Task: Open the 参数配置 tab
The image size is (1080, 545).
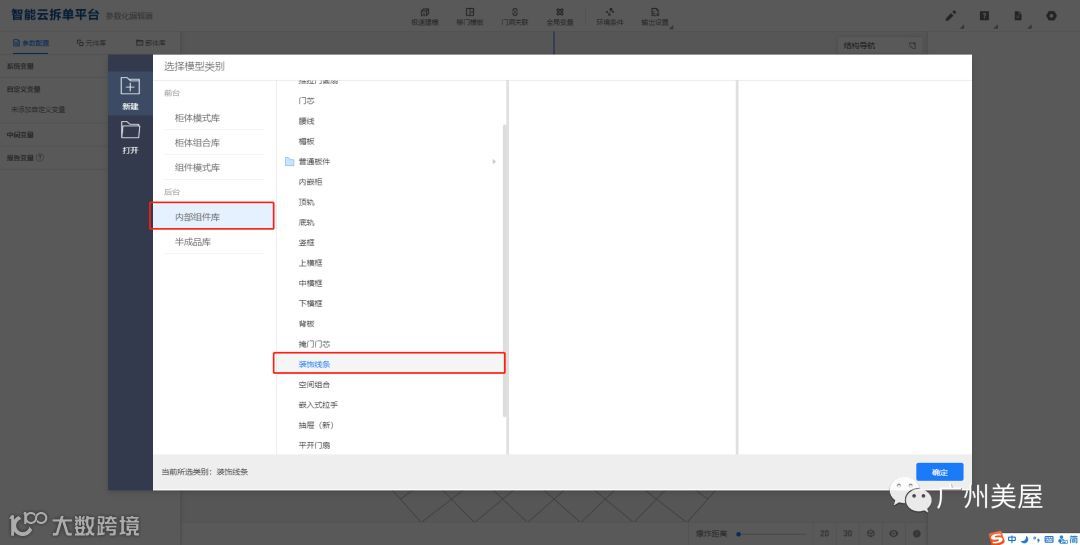Action: 31,43
